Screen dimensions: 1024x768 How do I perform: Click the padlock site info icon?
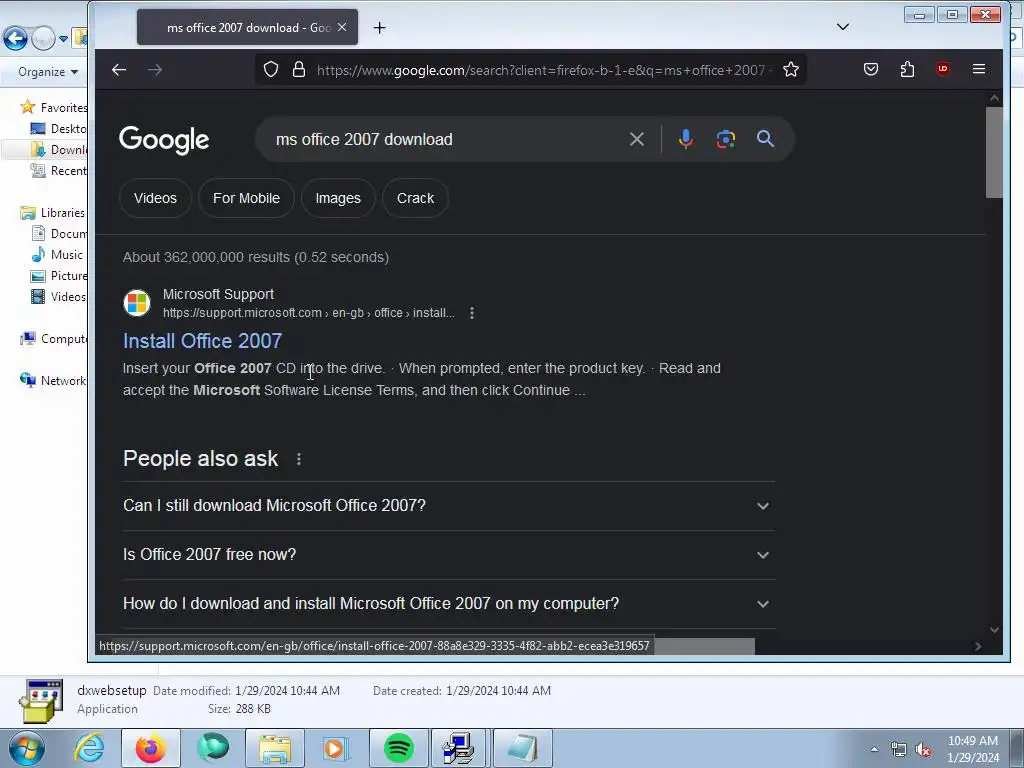coord(299,69)
